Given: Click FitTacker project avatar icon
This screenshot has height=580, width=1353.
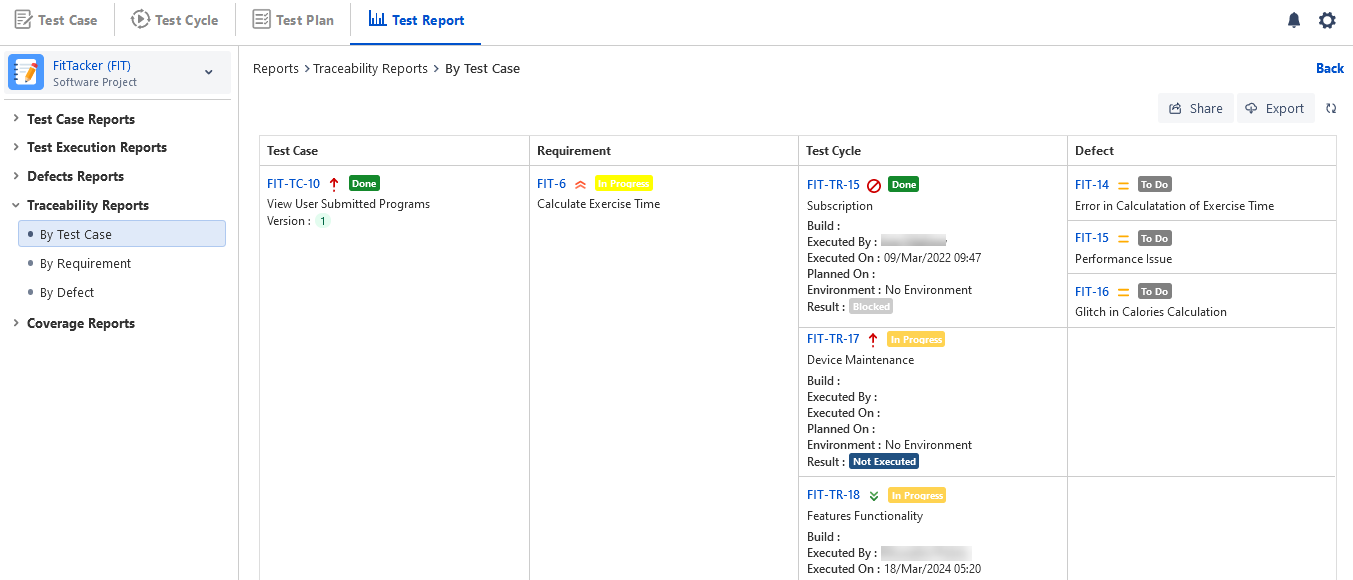Looking at the screenshot, I should point(26,72).
